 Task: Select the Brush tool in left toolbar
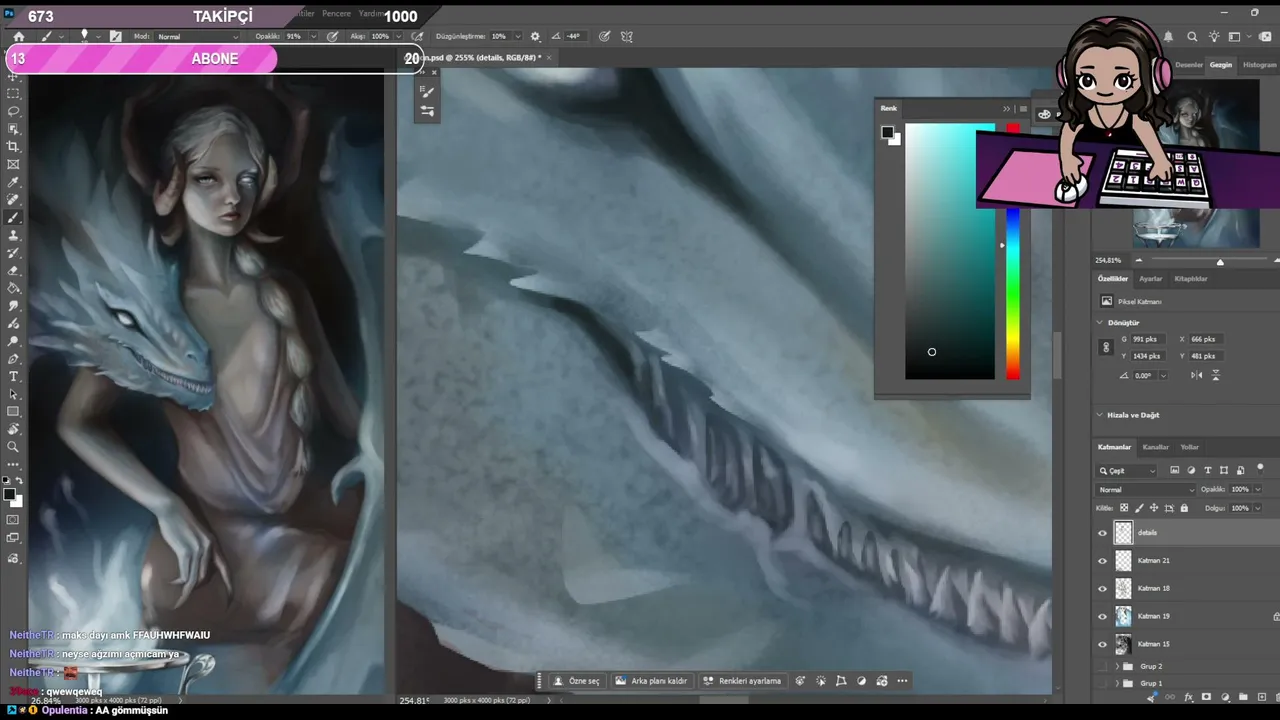(x=13, y=218)
